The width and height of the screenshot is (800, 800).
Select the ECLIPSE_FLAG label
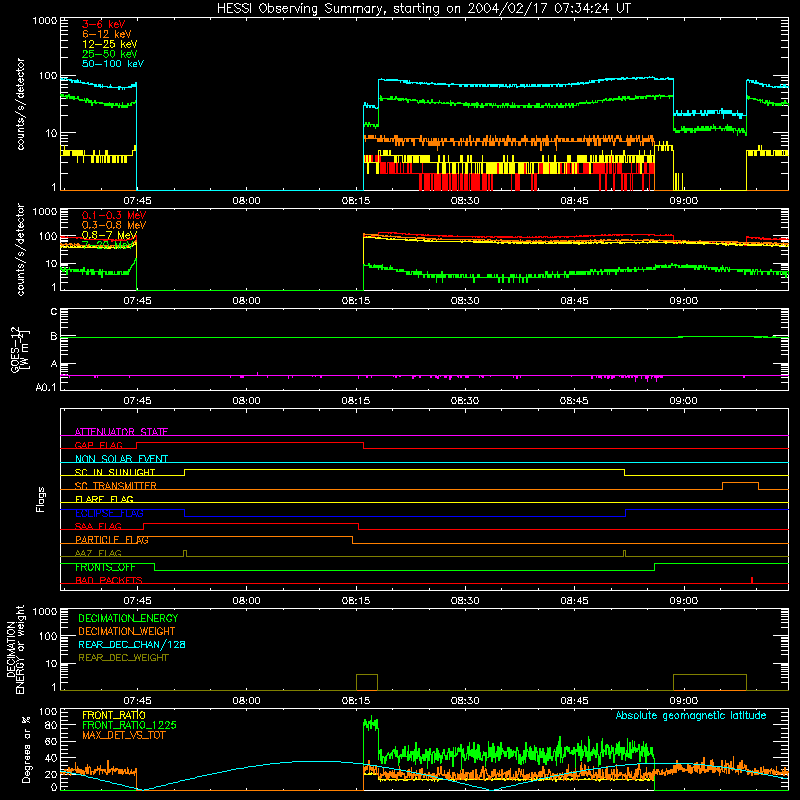click(109, 513)
